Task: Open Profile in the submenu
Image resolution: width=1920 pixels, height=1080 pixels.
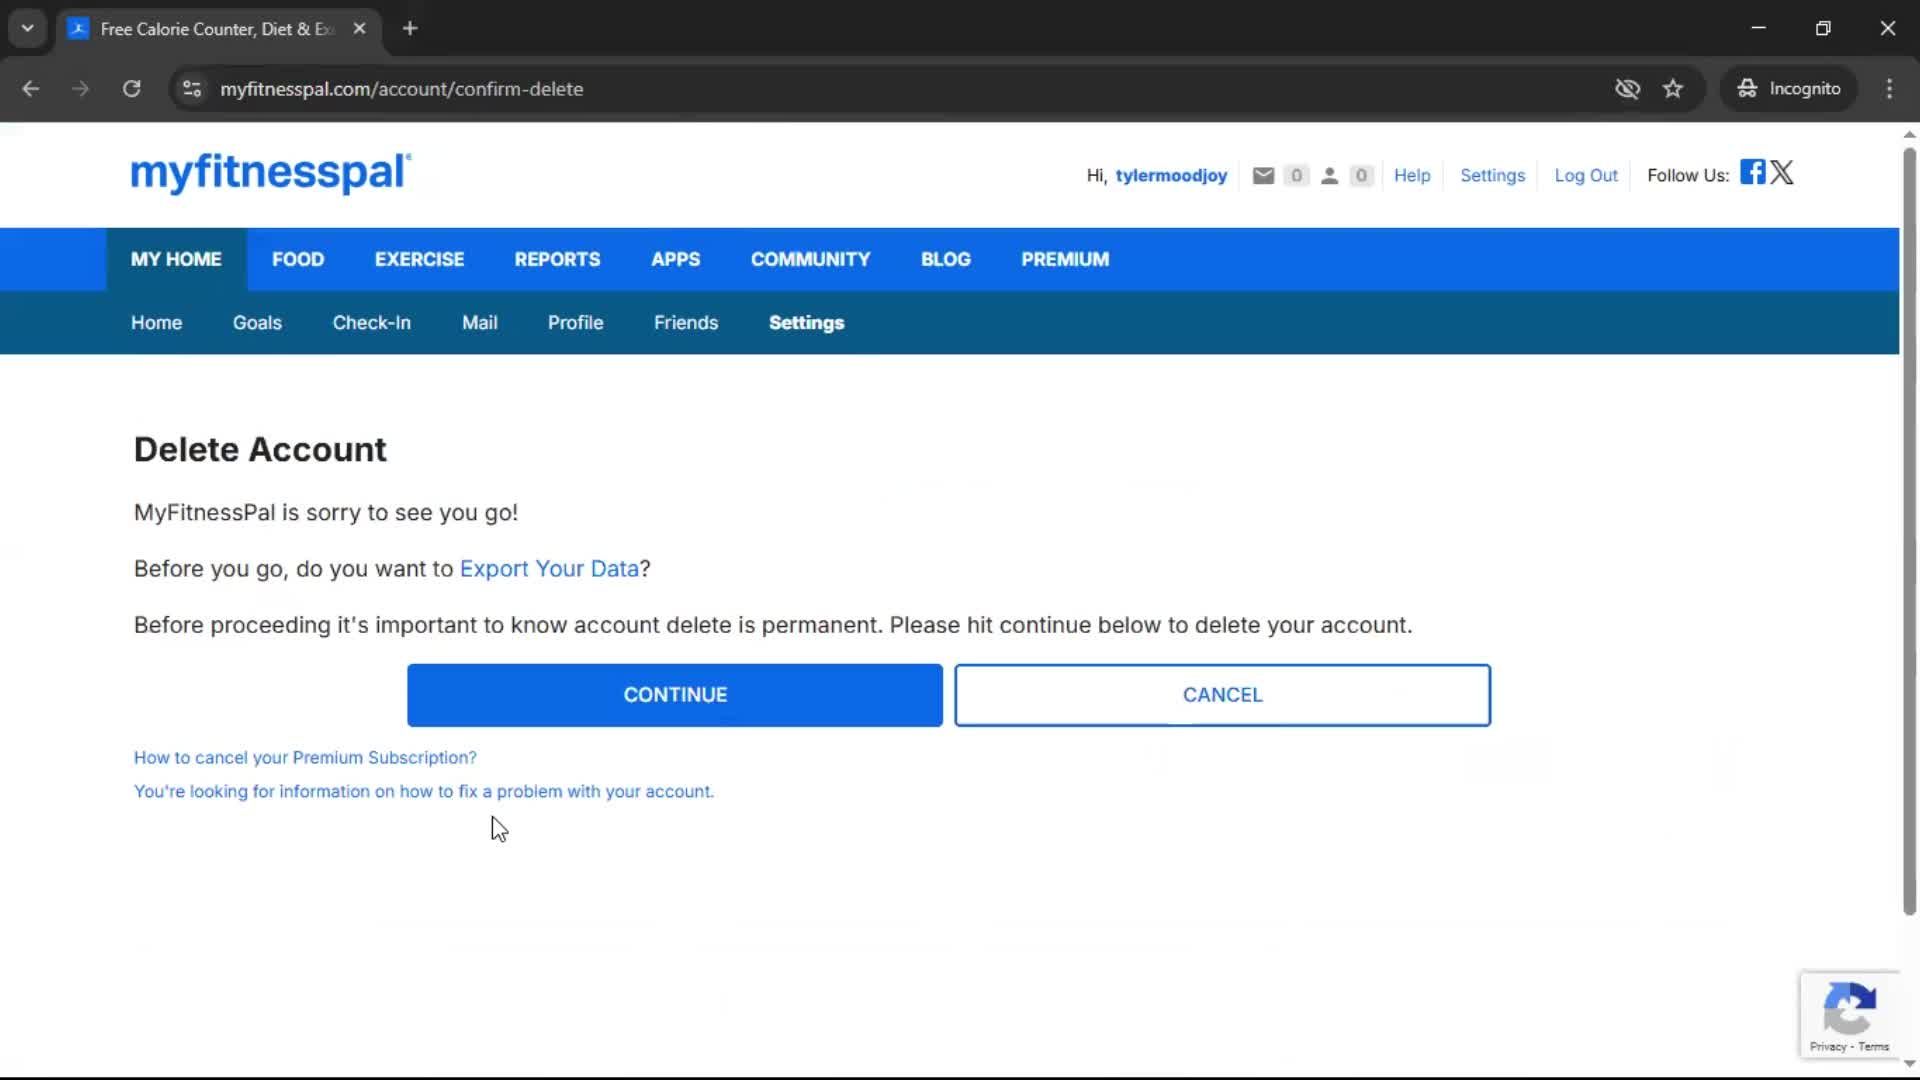Action: tap(575, 323)
